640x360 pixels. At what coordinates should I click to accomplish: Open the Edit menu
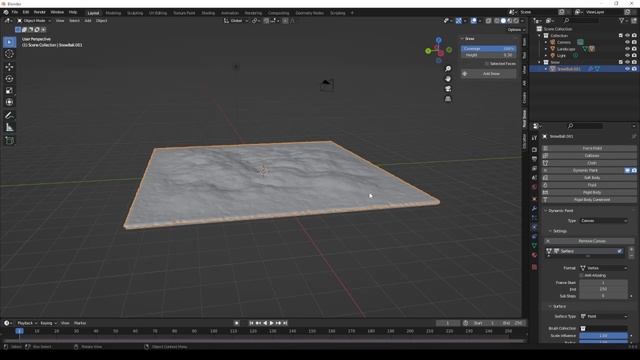(26, 12)
